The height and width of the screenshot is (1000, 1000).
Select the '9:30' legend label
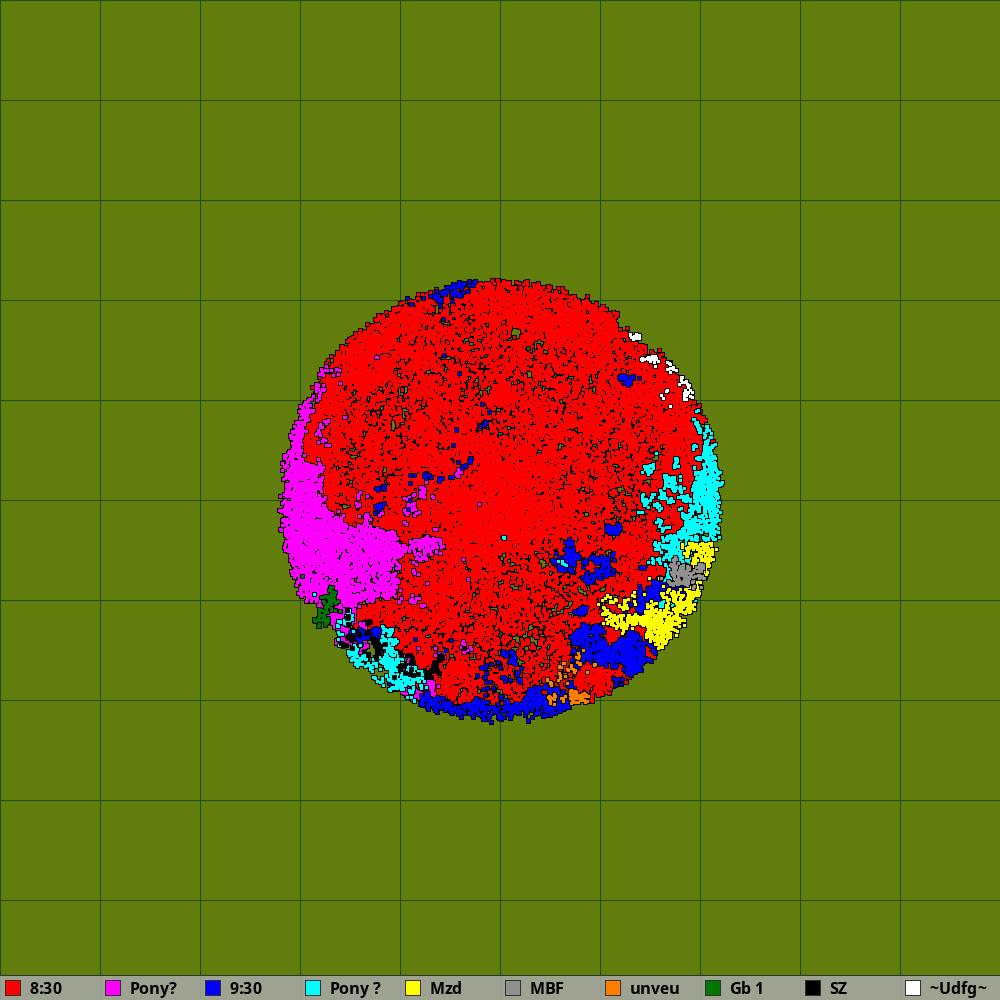point(246,988)
